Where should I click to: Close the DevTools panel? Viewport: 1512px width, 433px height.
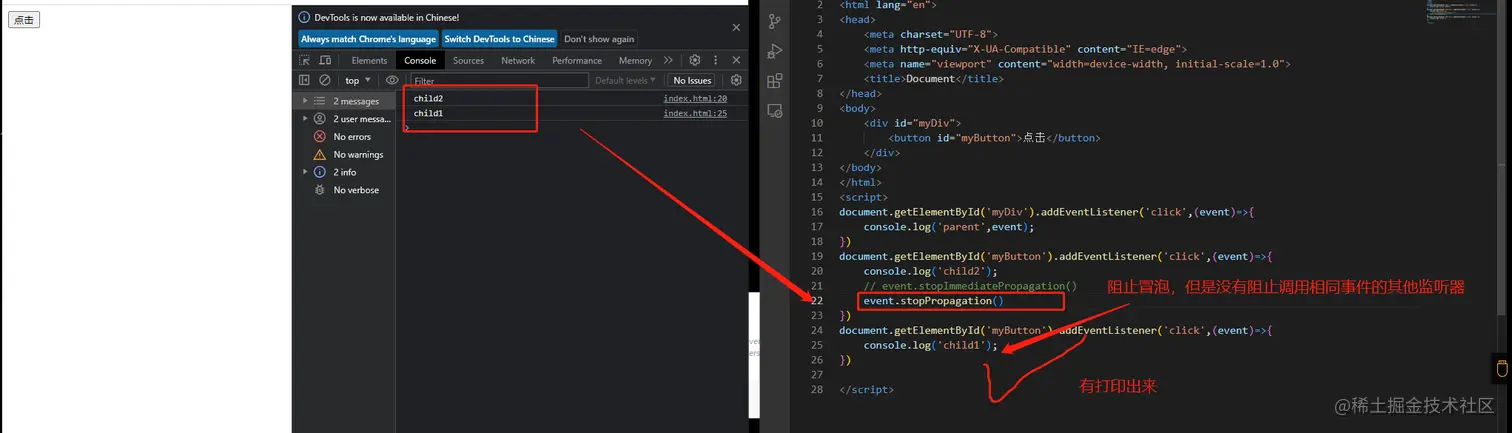pyautogui.click(x=737, y=60)
